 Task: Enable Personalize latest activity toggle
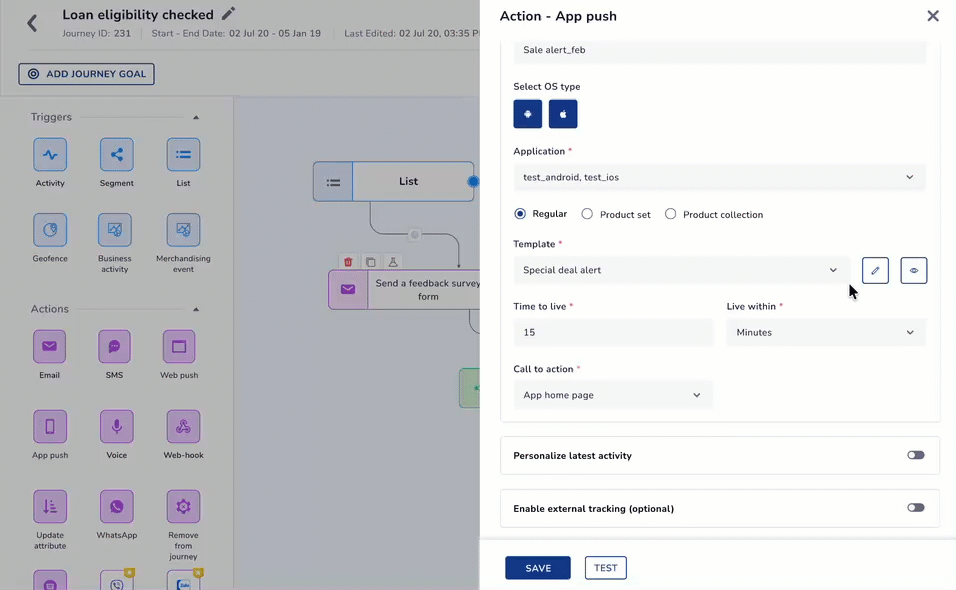tap(915, 455)
